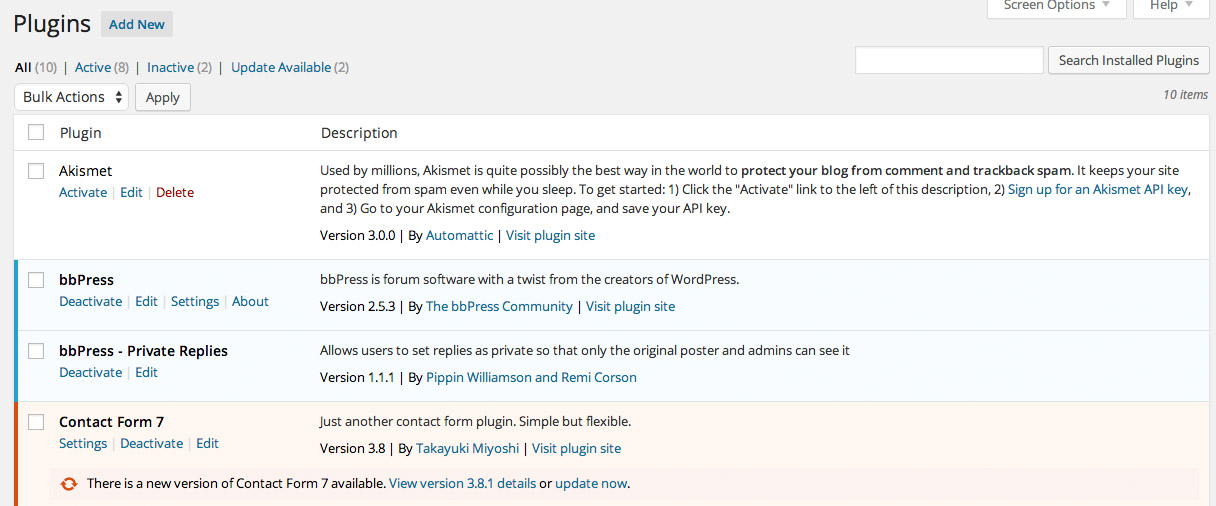Activate the Akismet plugin
Viewport: 1216px width, 506px height.
pos(83,192)
